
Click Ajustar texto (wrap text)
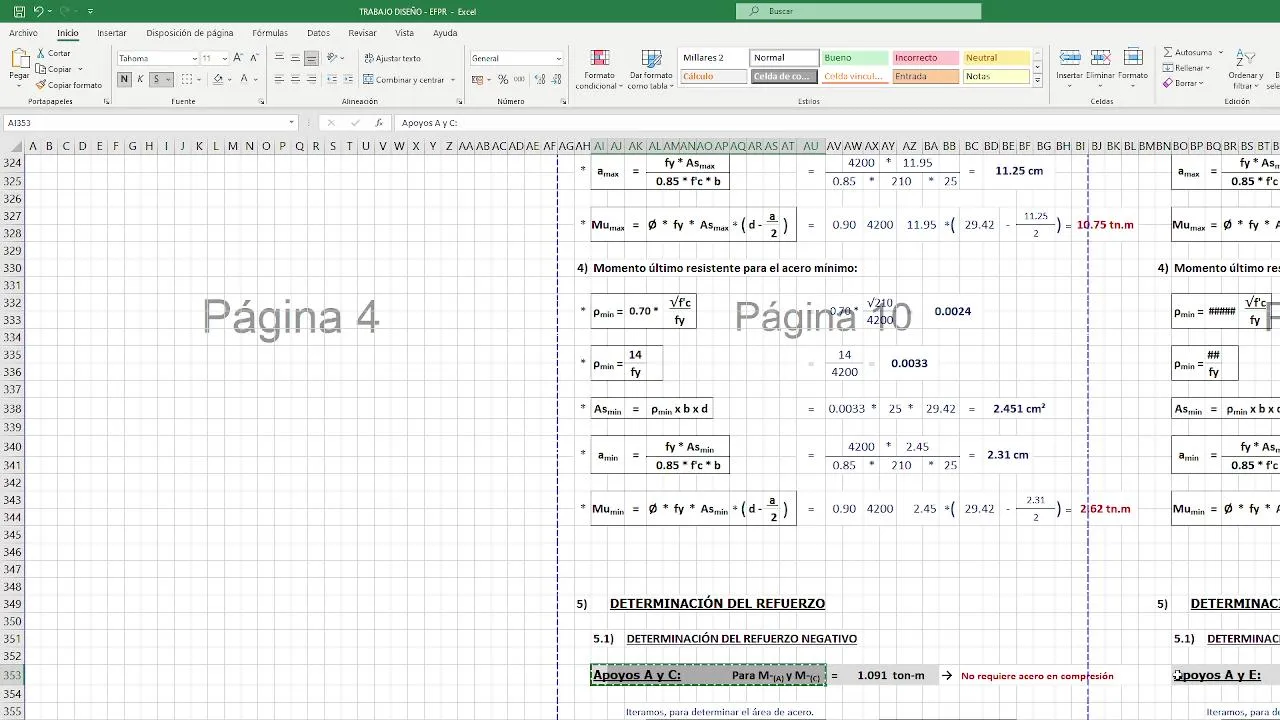[x=392, y=58]
